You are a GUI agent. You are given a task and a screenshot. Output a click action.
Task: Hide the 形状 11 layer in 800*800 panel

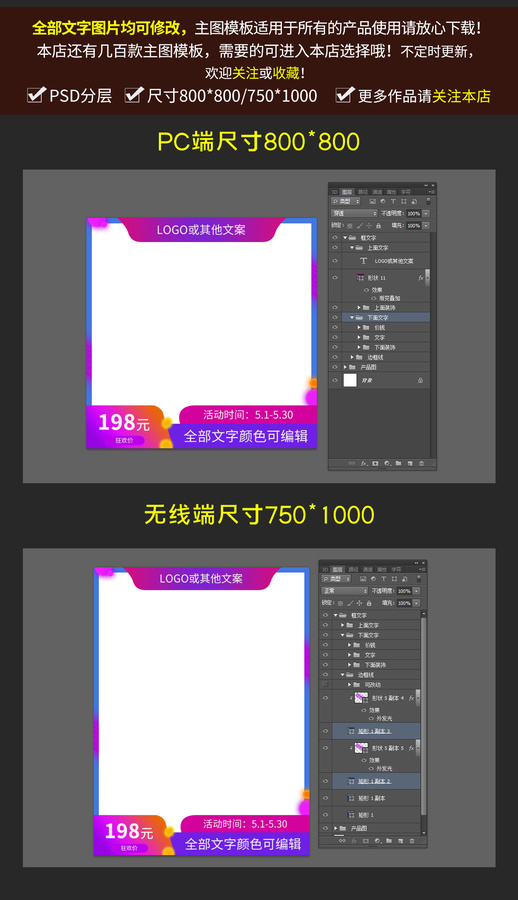tap(335, 277)
